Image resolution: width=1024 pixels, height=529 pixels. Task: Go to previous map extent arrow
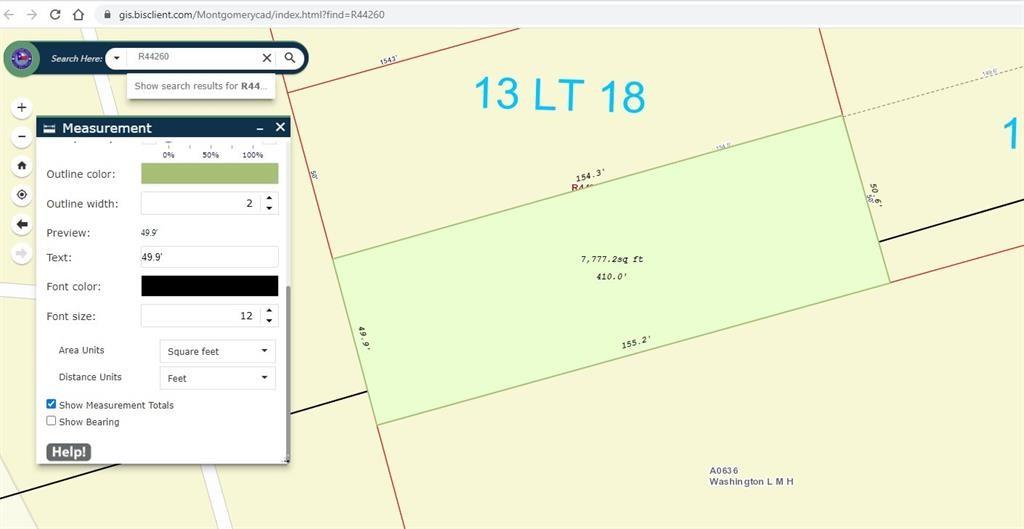click(22, 224)
